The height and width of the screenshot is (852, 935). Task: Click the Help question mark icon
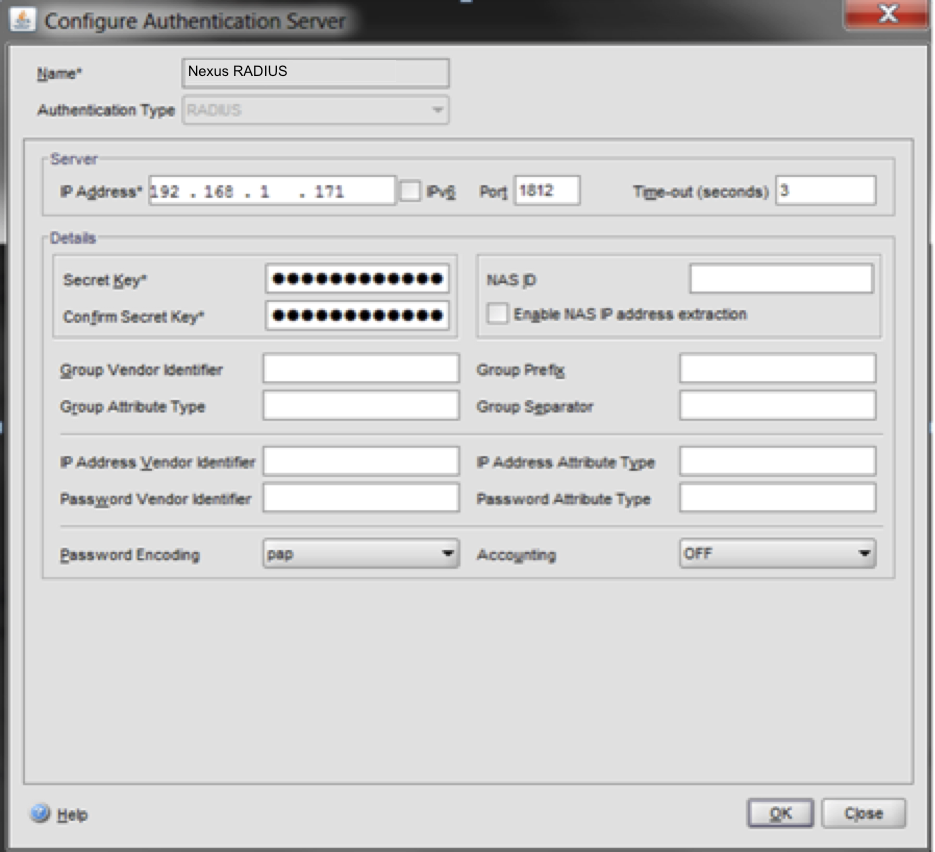pos(41,814)
